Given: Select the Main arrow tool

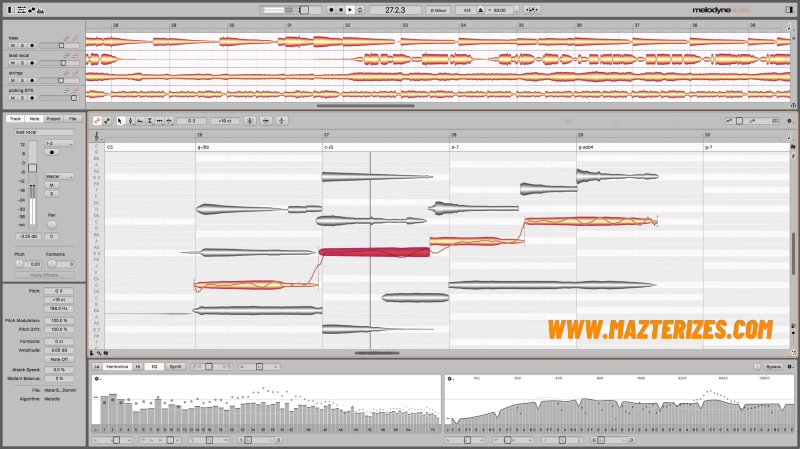Looking at the screenshot, I should click(120, 121).
